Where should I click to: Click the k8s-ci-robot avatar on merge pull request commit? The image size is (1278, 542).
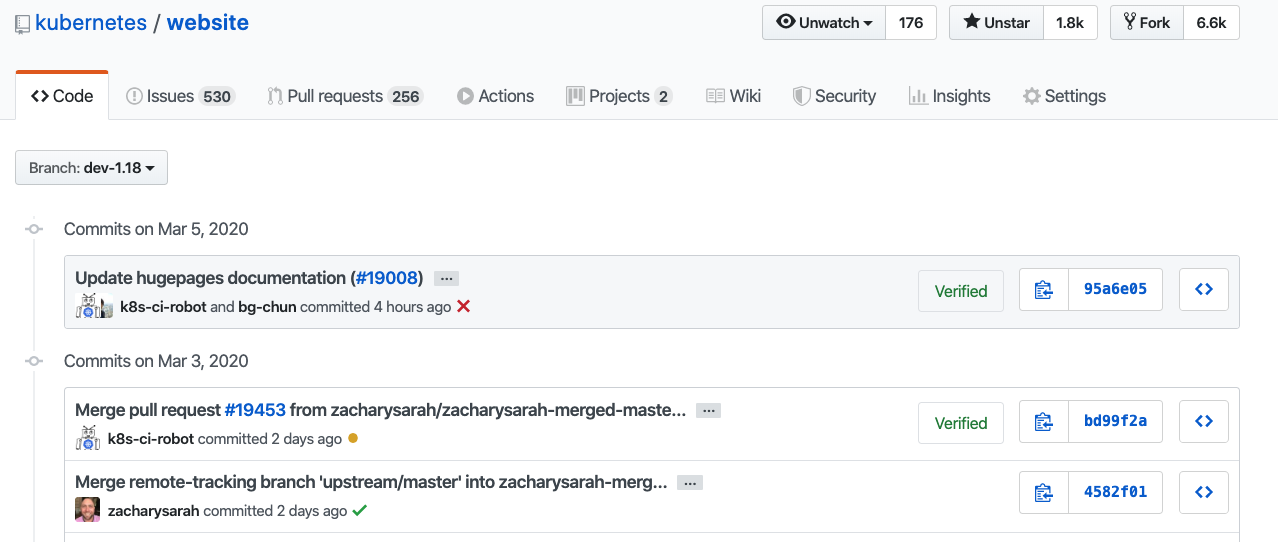88,438
